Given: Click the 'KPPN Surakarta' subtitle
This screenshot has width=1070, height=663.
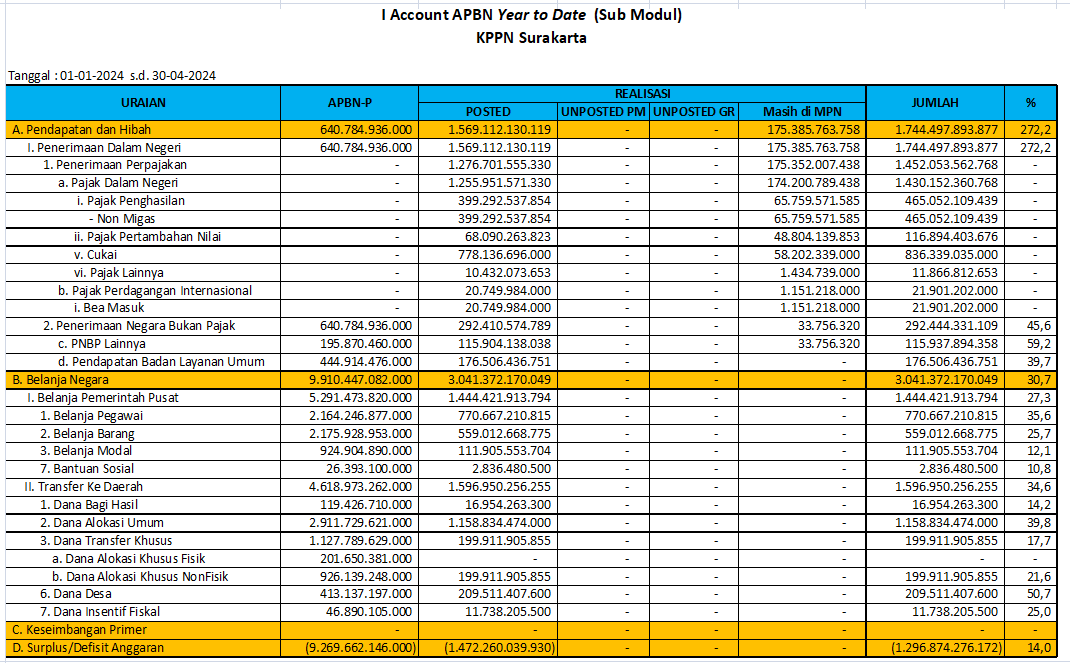Looking at the screenshot, I should [532, 38].
